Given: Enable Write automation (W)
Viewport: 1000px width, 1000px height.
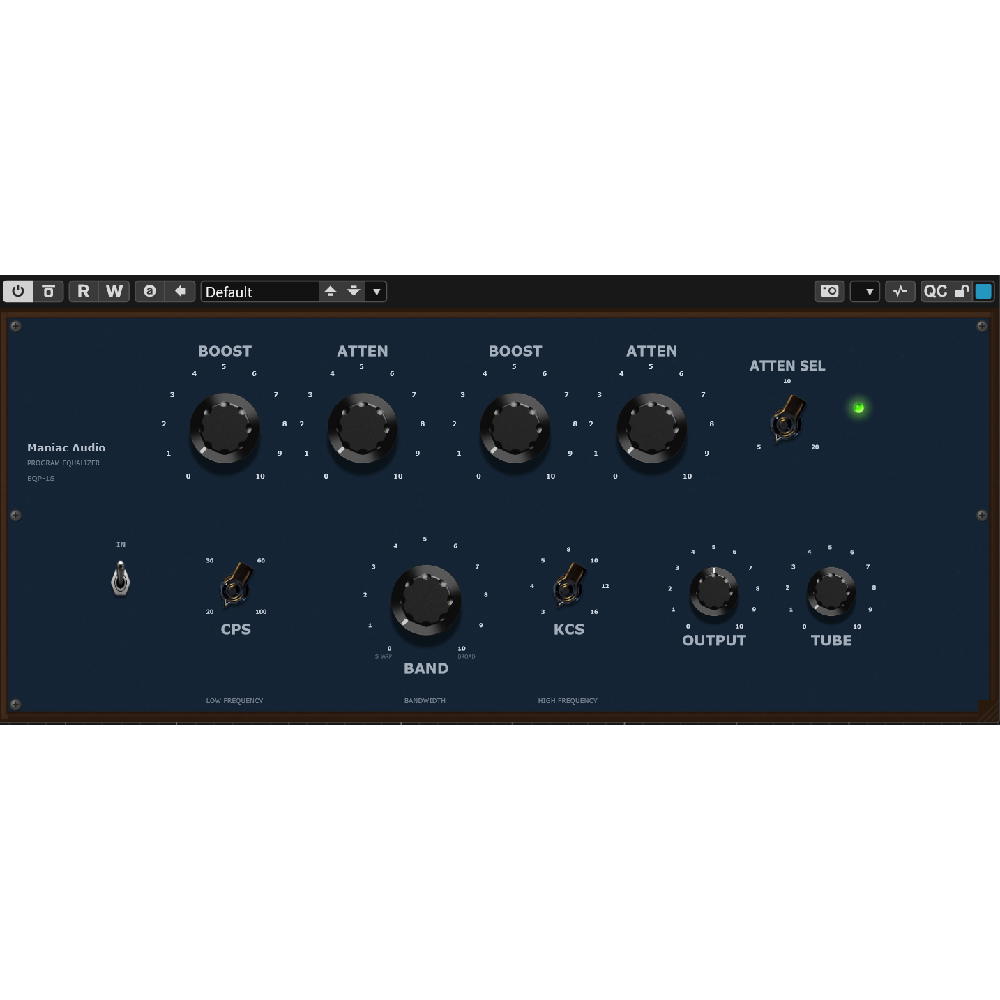Looking at the screenshot, I should click(x=115, y=291).
